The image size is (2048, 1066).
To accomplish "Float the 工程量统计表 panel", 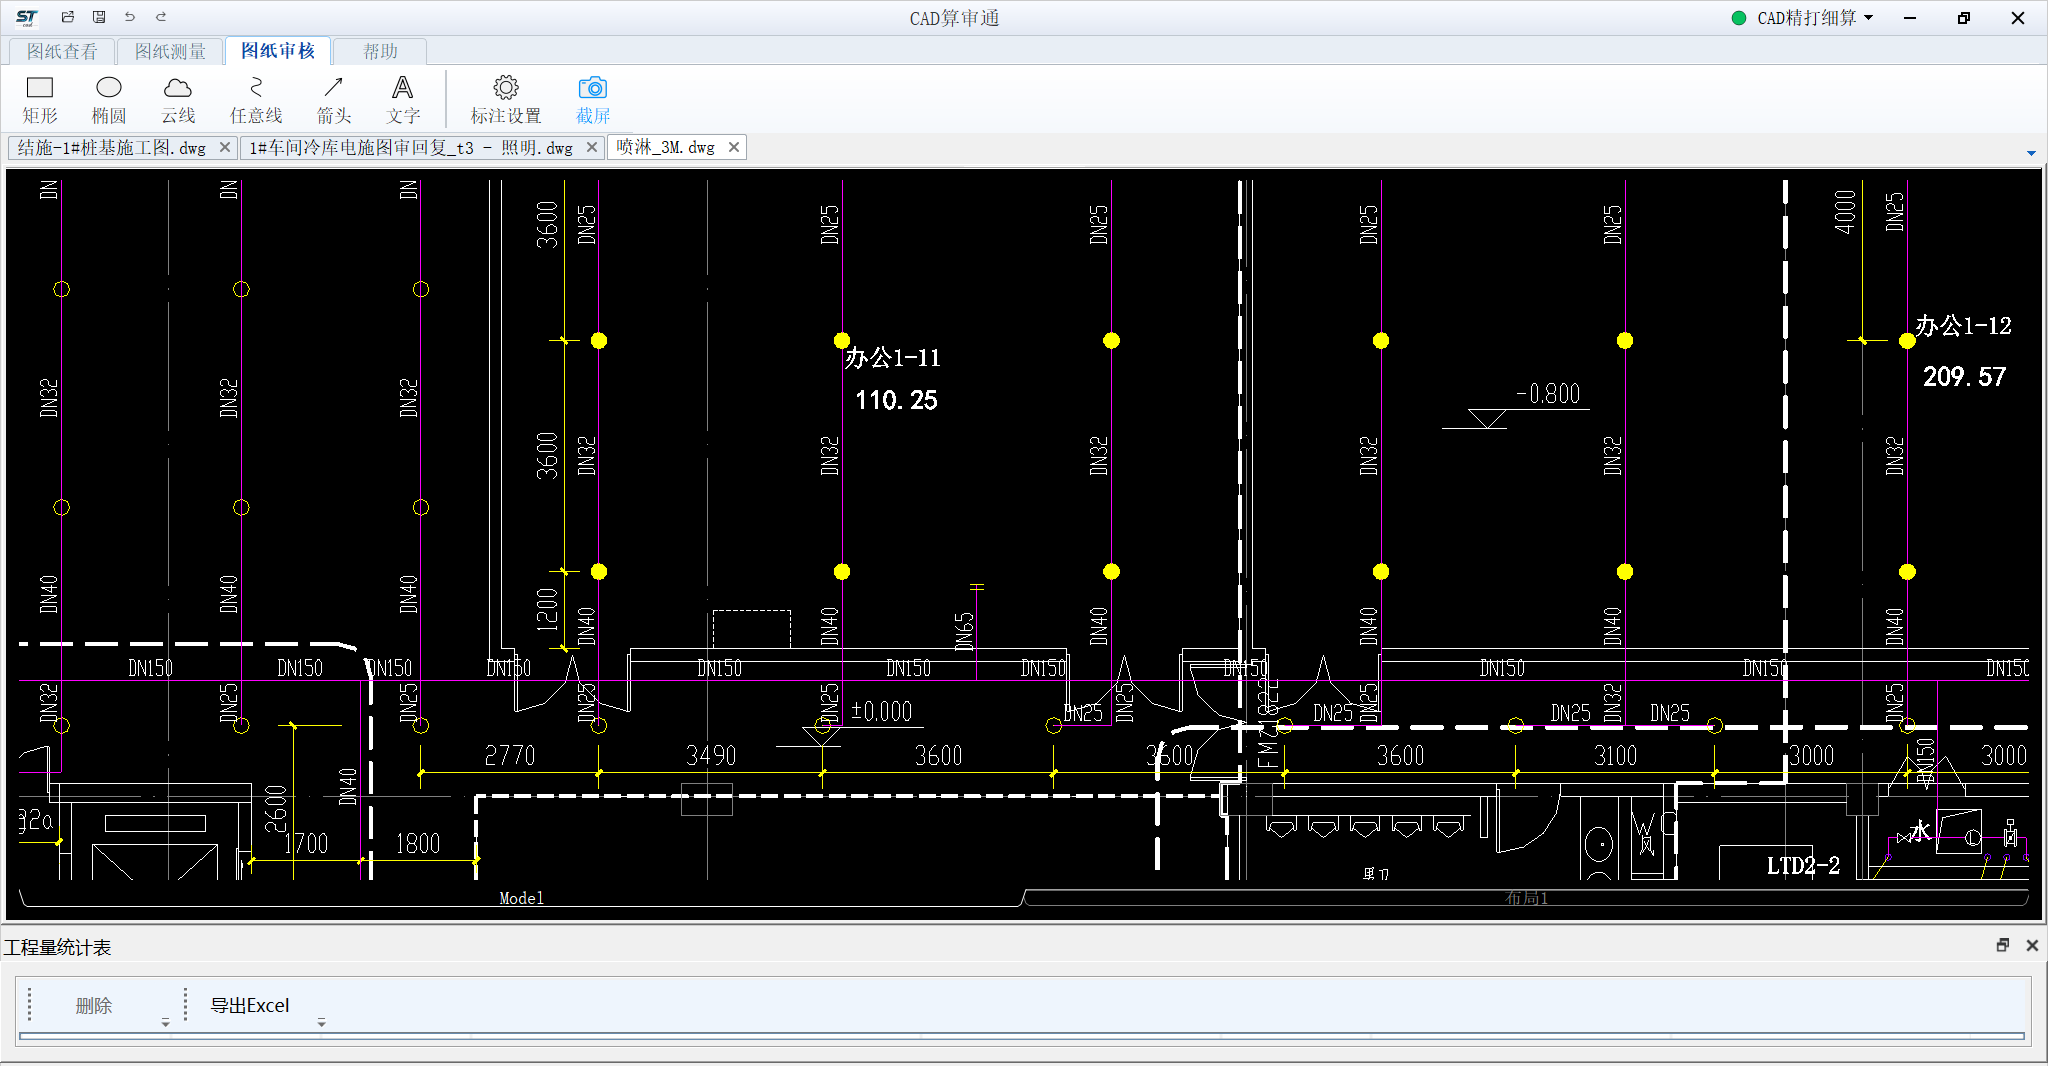I will click(2002, 945).
